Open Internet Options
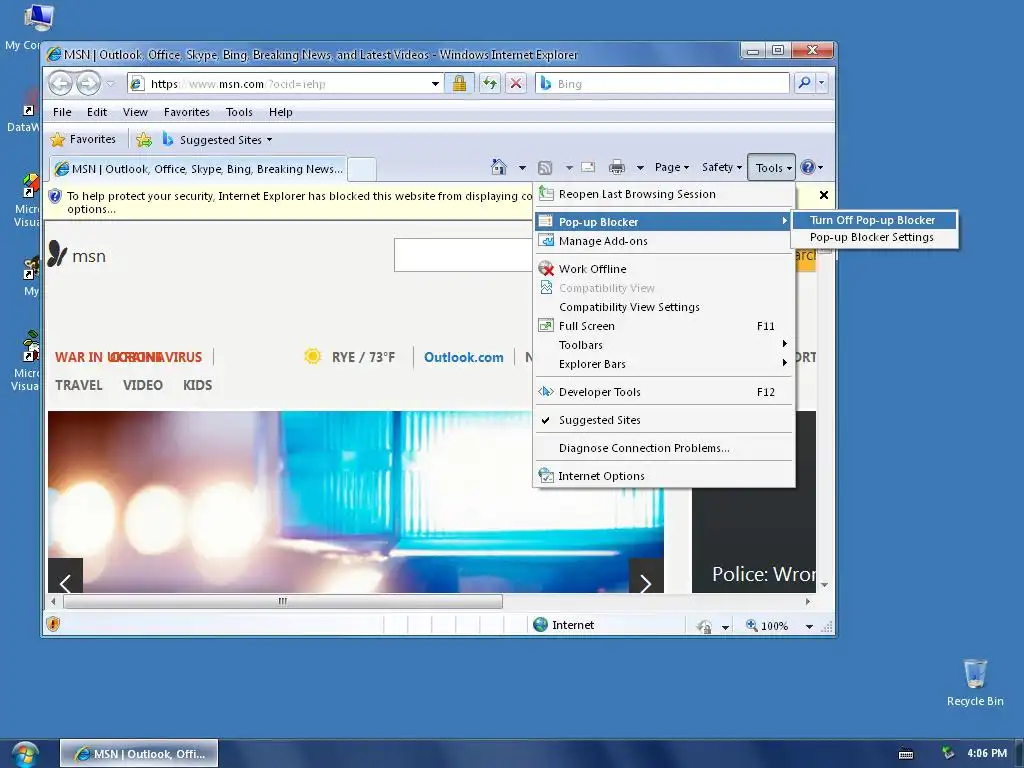Image resolution: width=1024 pixels, height=768 pixels. click(664, 476)
